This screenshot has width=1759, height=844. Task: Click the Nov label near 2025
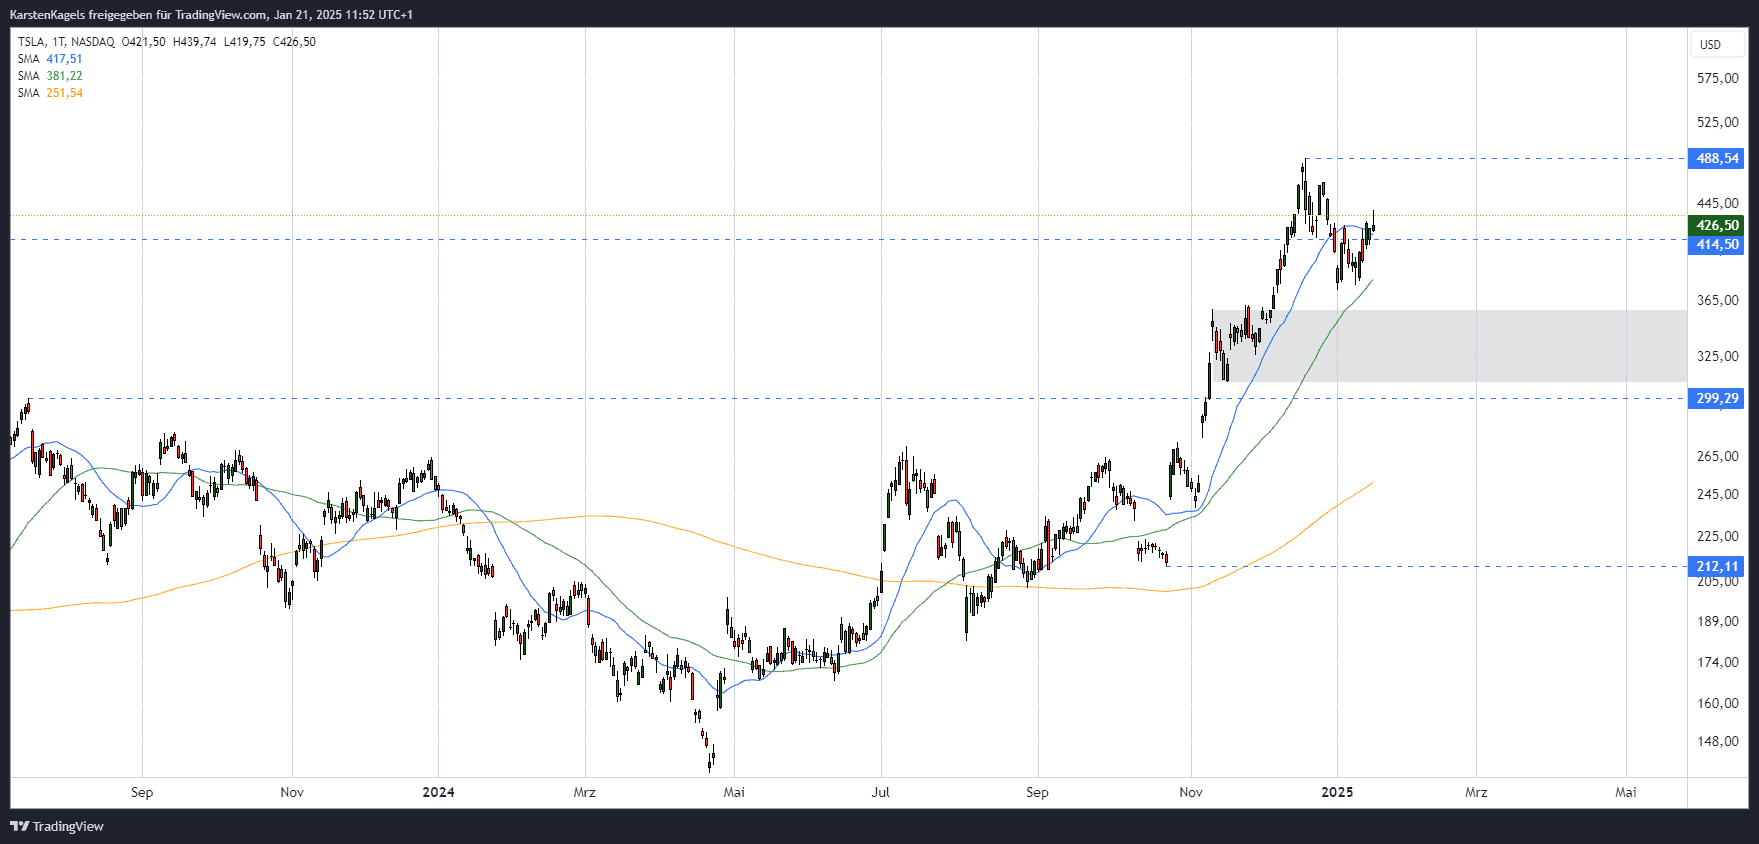(x=1191, y=792)
